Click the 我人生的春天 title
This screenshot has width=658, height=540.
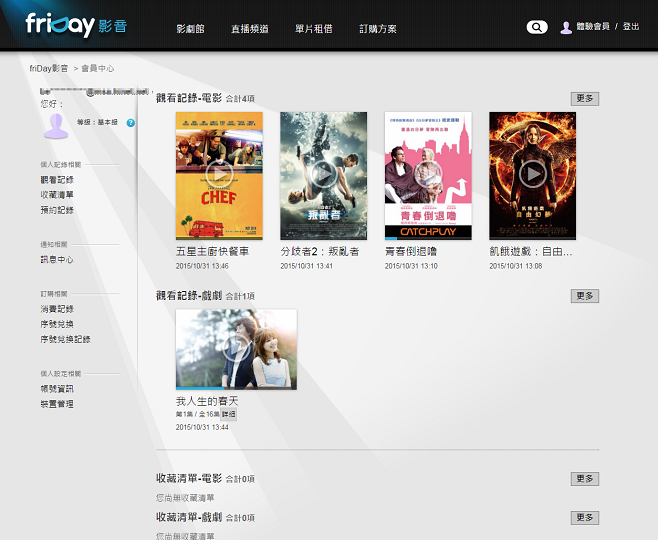coord(207,402)
